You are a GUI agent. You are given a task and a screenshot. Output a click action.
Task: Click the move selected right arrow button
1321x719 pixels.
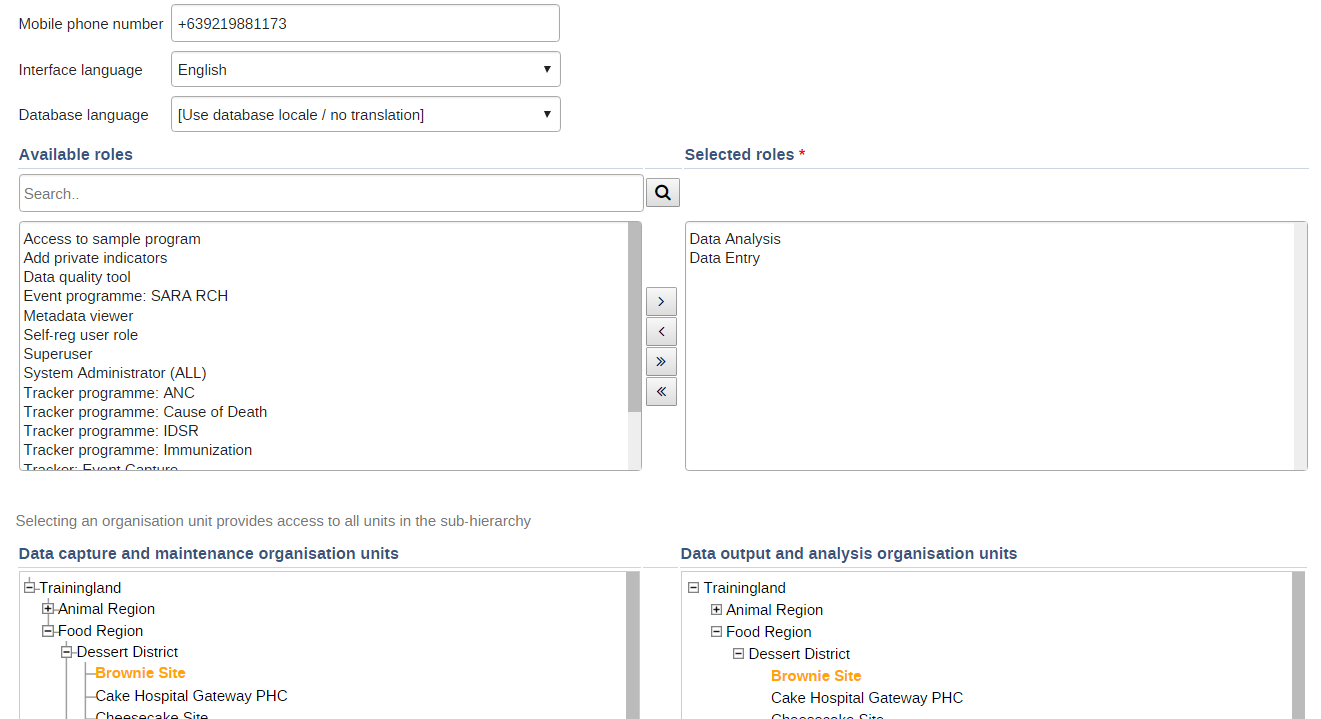click(661, 301)
